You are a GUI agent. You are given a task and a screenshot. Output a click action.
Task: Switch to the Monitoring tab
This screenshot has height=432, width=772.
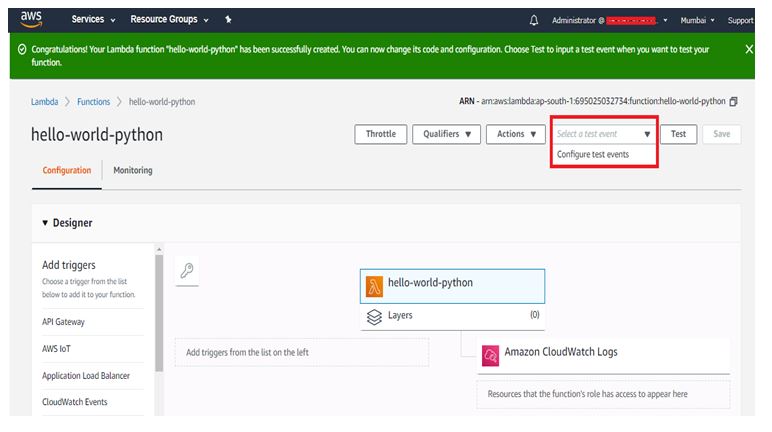click(x=132, y=170)
